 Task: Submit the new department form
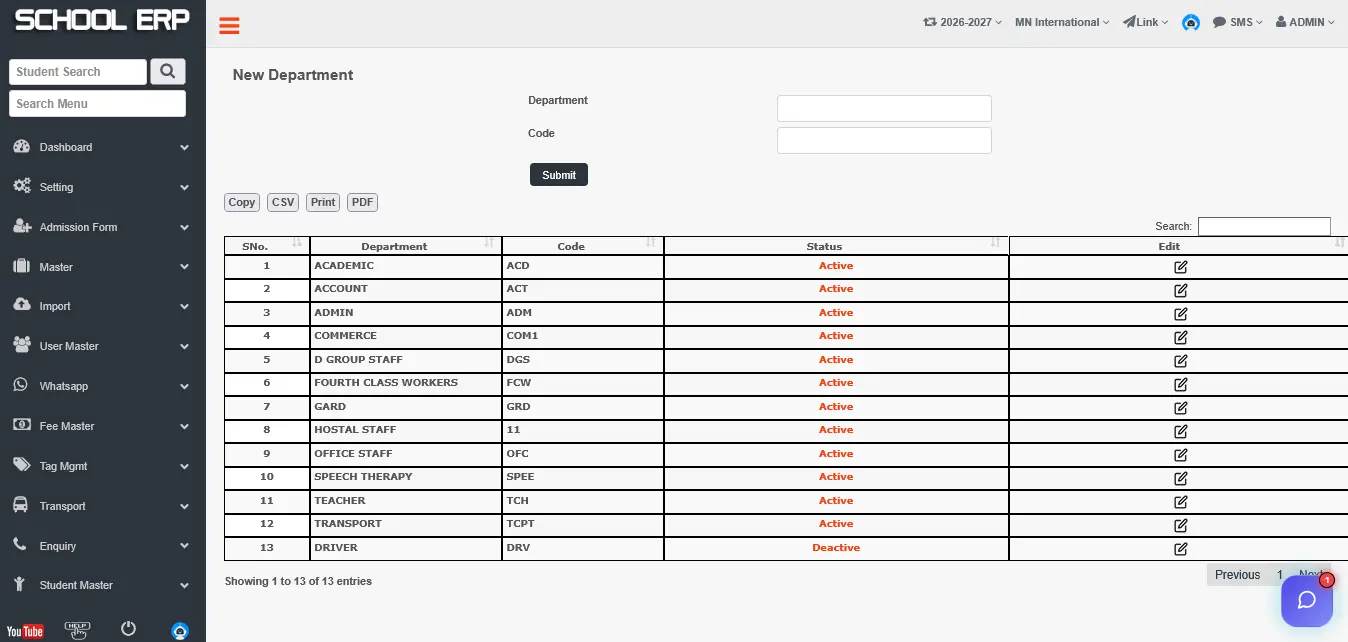[559, 175]
